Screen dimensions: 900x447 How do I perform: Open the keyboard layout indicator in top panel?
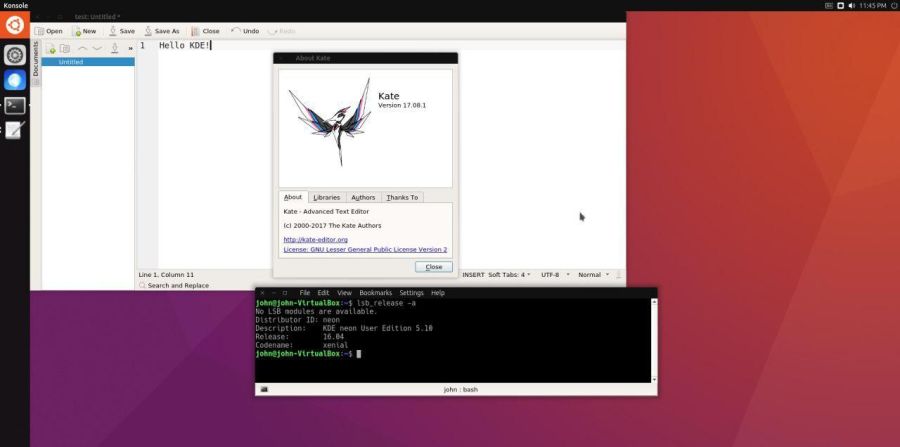(x=829, y=5)
